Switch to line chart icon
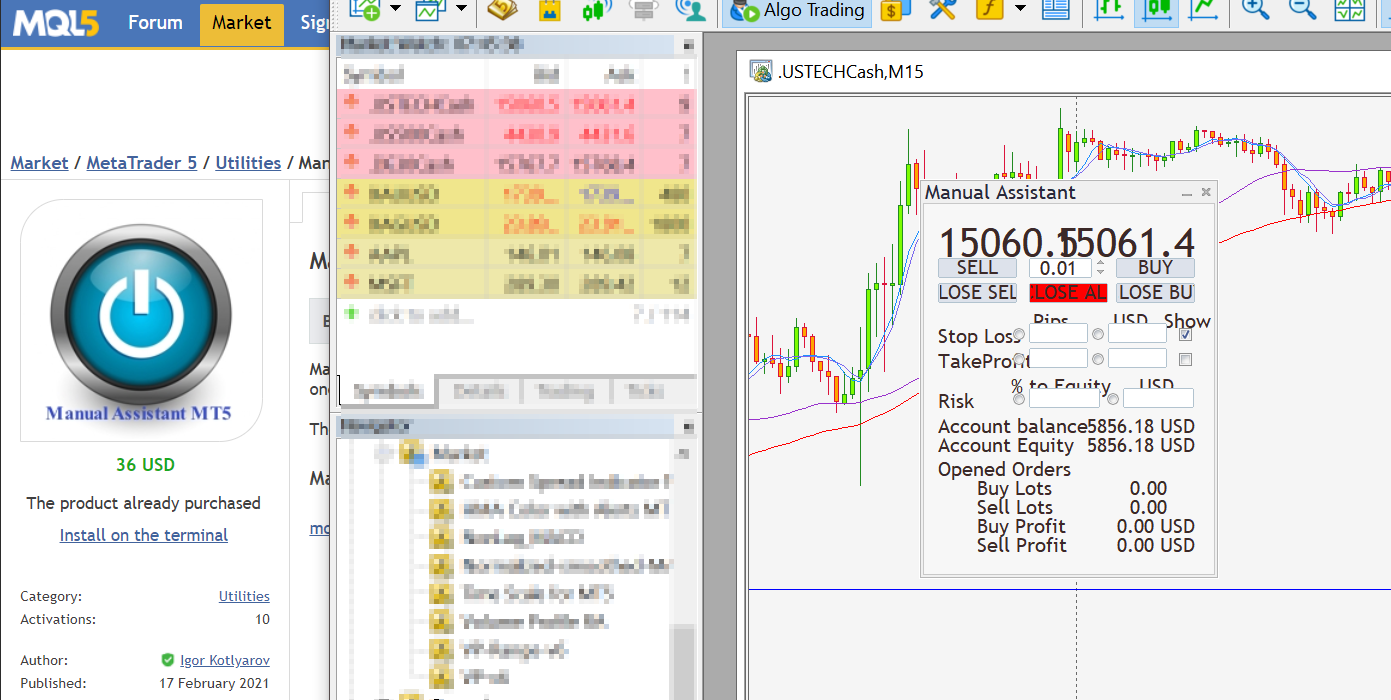Screen dimensions: 1391x700 pyautogui.click(x=1204, y=10)
